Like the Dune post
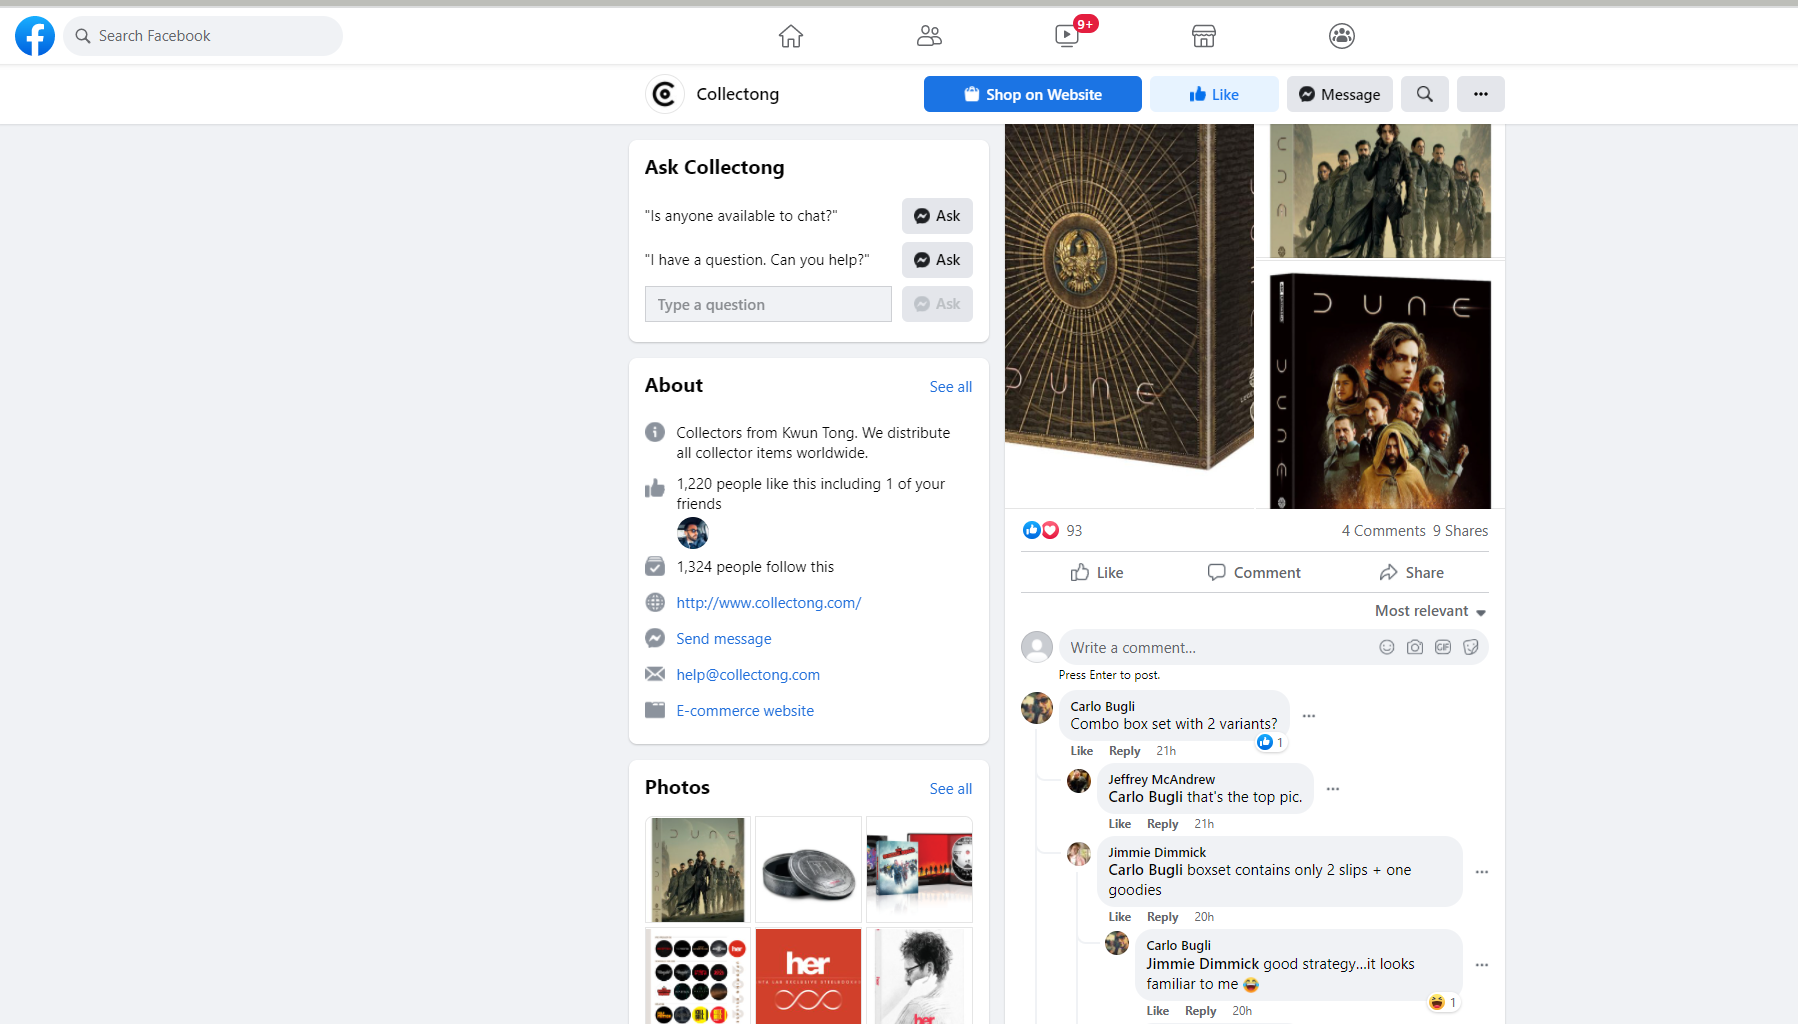1798x1024 pixels. tap(1097, 573)
